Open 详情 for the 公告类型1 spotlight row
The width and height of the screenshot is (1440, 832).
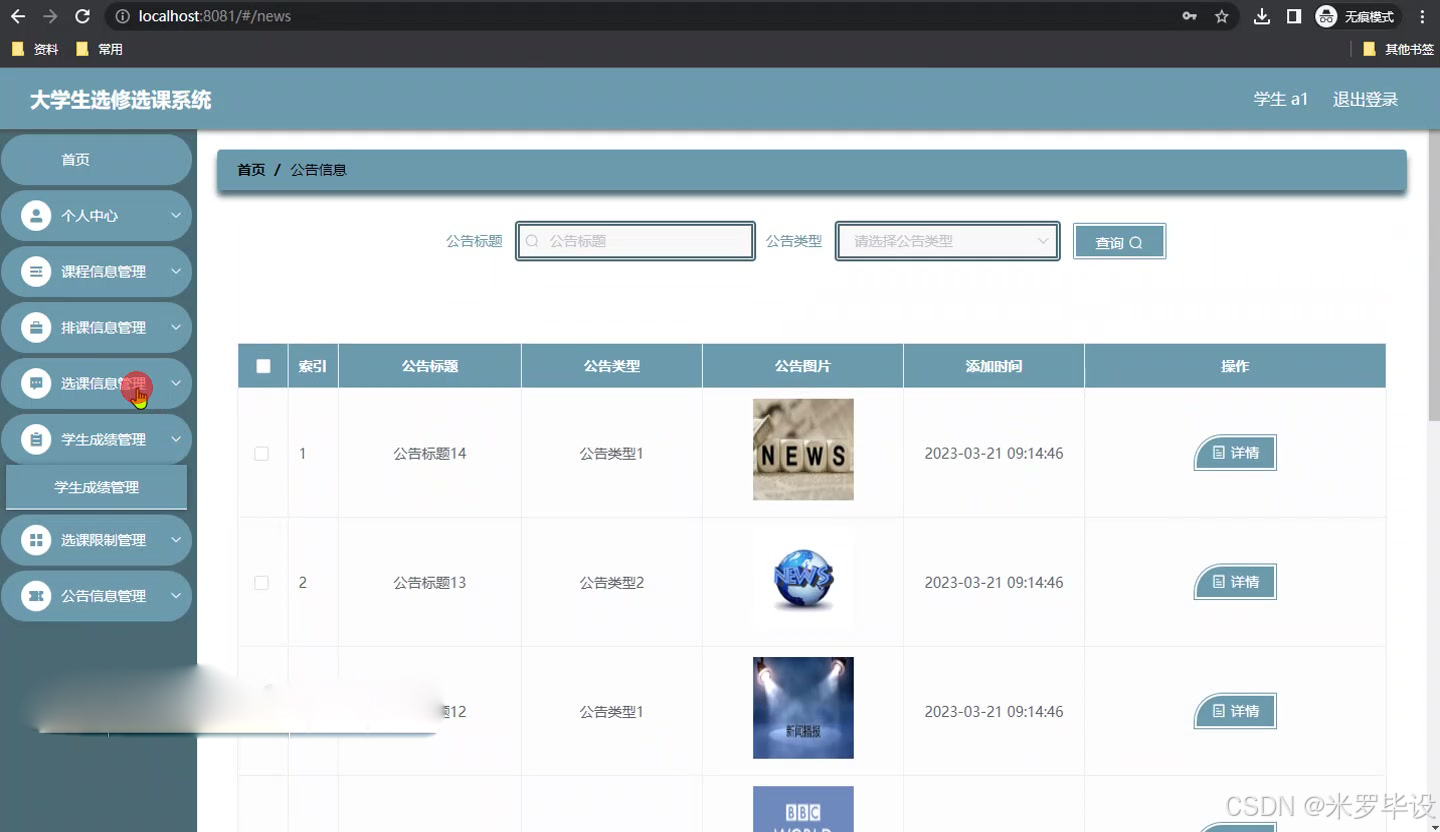[x=1235, y=711]
